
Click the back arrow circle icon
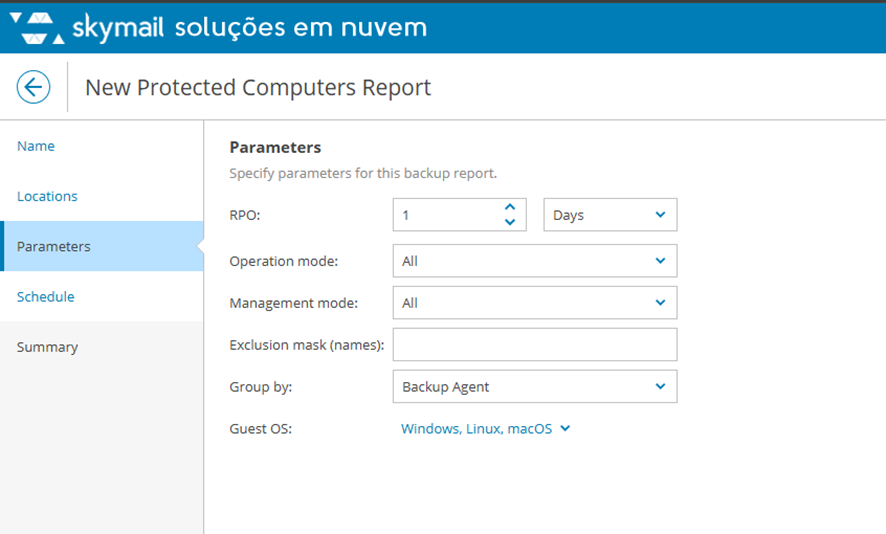point(33,87)
